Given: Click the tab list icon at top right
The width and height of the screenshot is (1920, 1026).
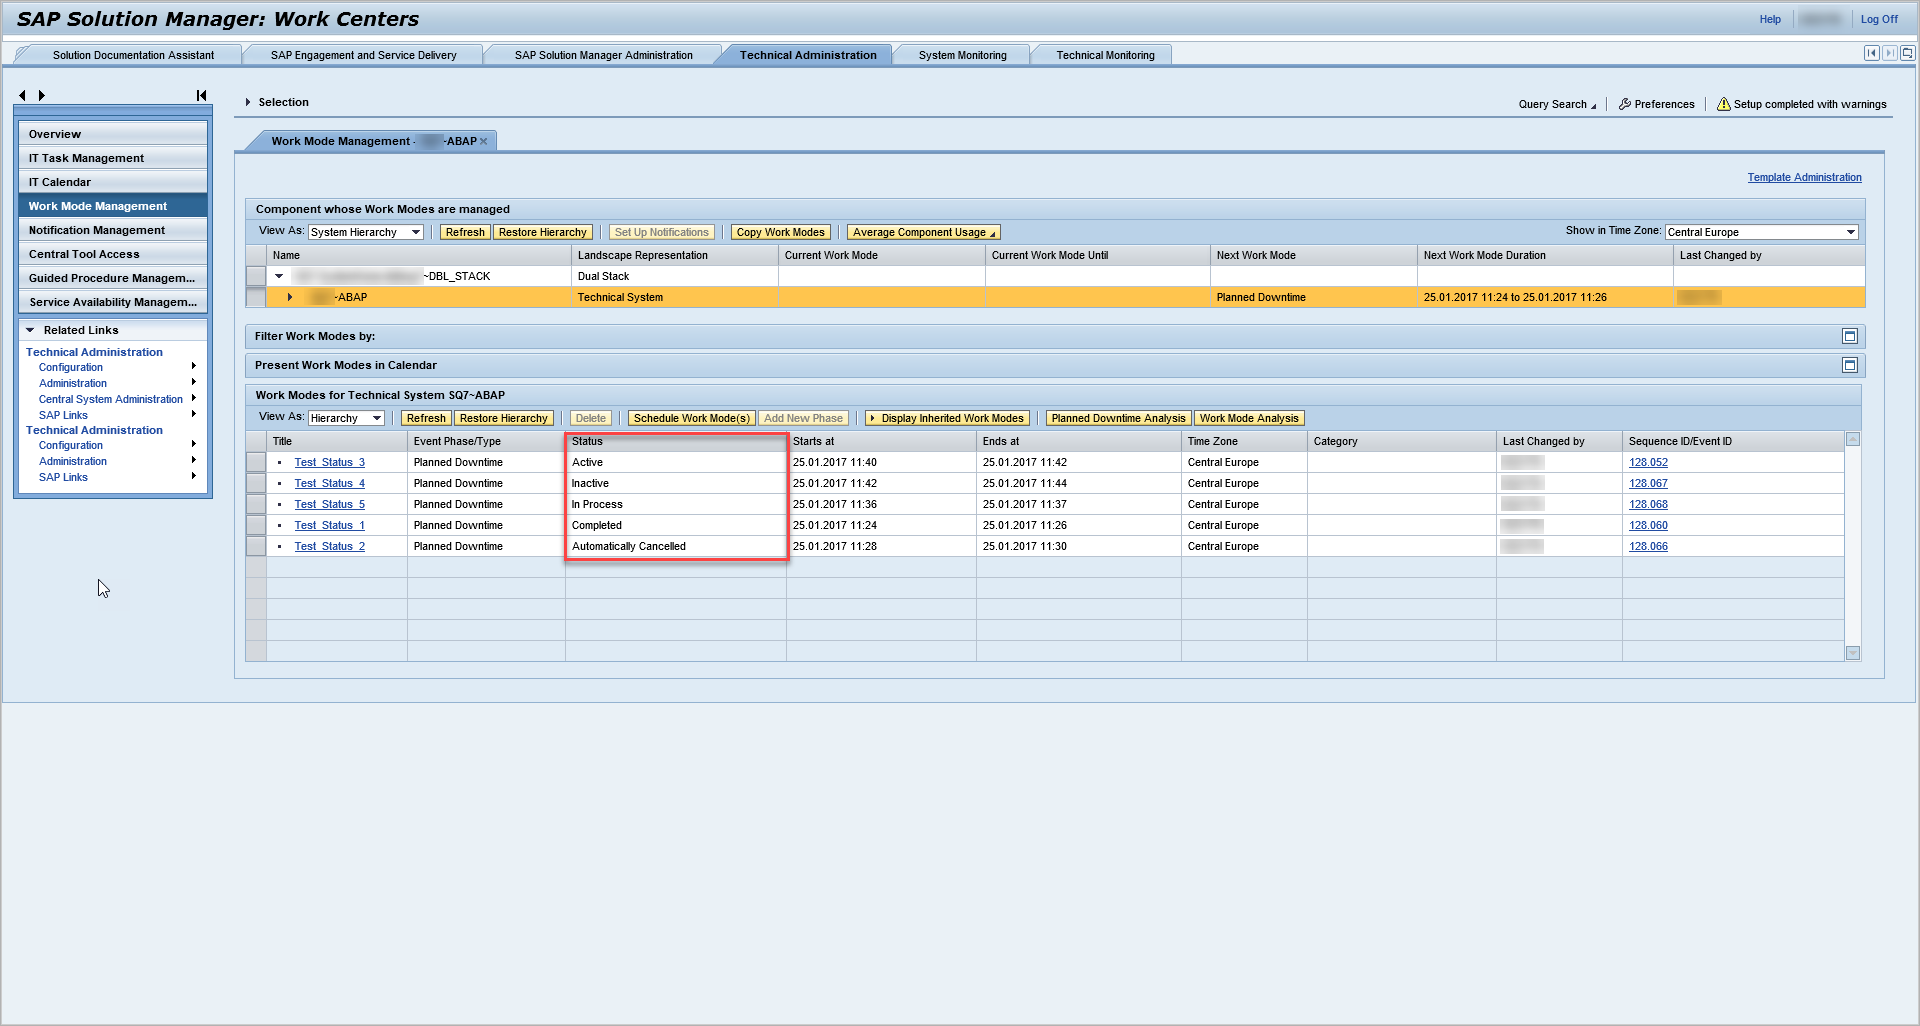Looking at the screenshot, I should pos(1907,53).
